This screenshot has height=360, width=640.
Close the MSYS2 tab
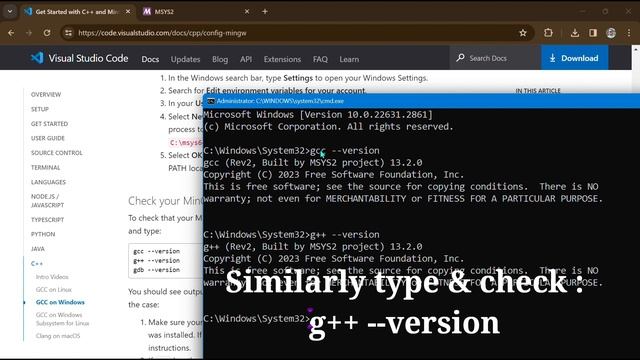(x=247, y=11)
